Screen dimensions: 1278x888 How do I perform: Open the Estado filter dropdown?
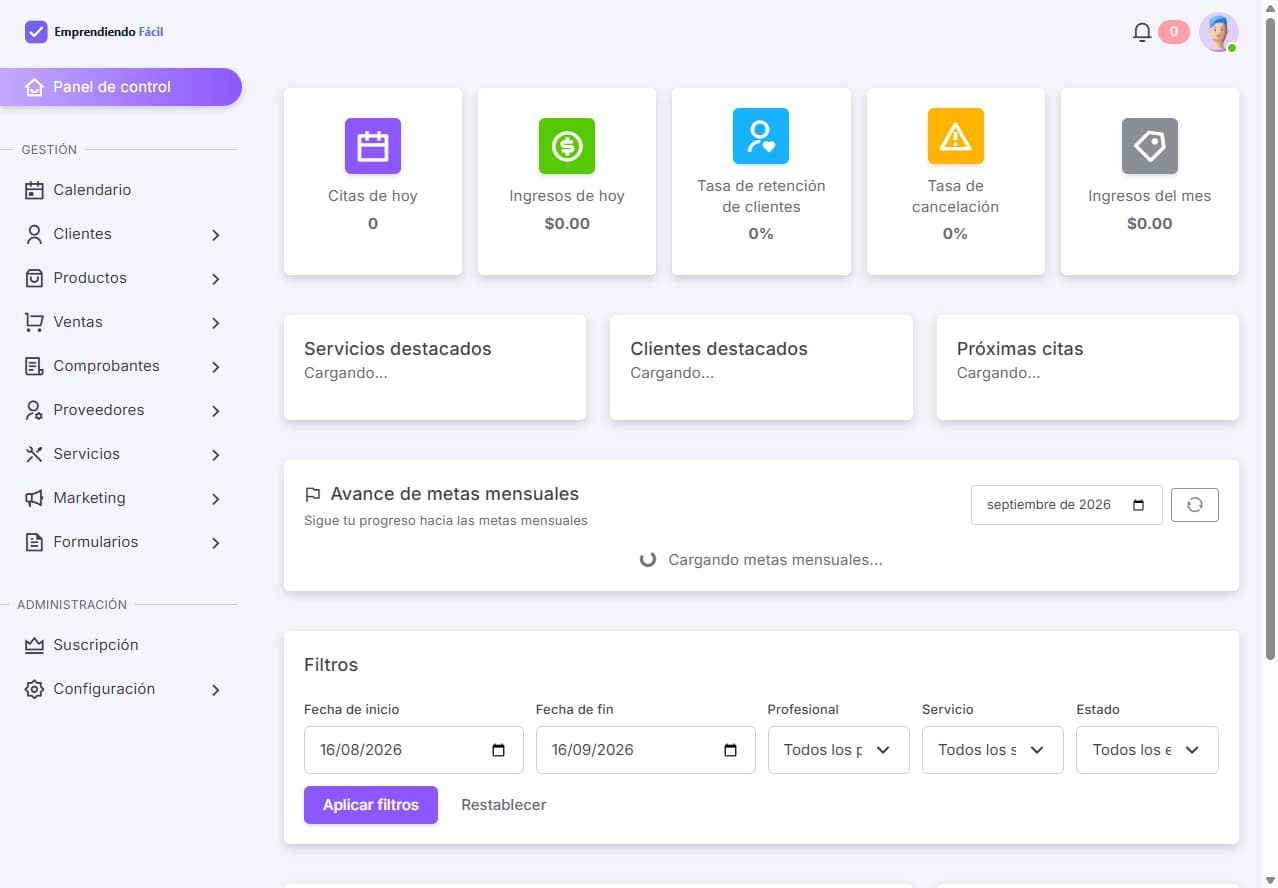[1147, 750]
